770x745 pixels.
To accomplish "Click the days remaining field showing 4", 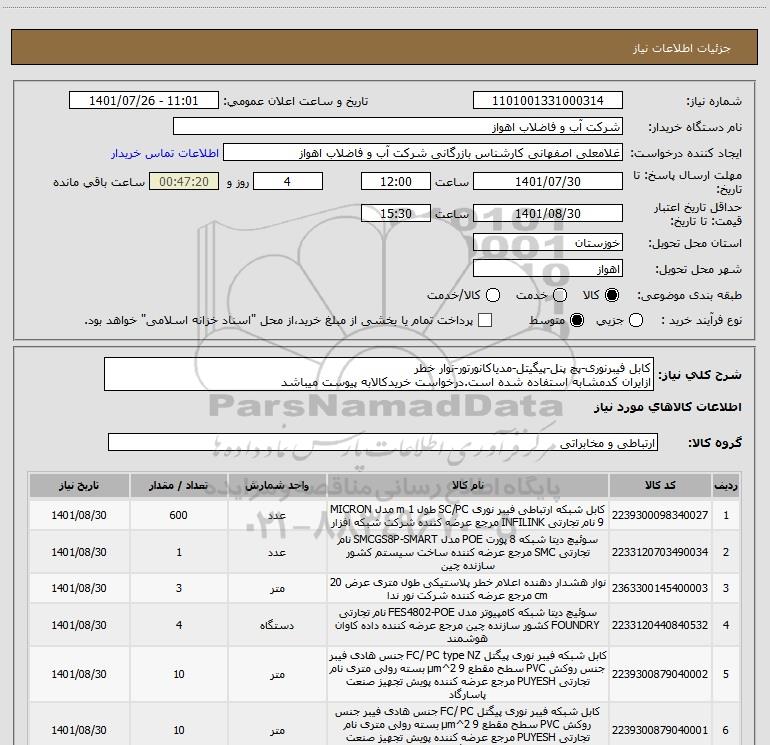I will [288, 181].
